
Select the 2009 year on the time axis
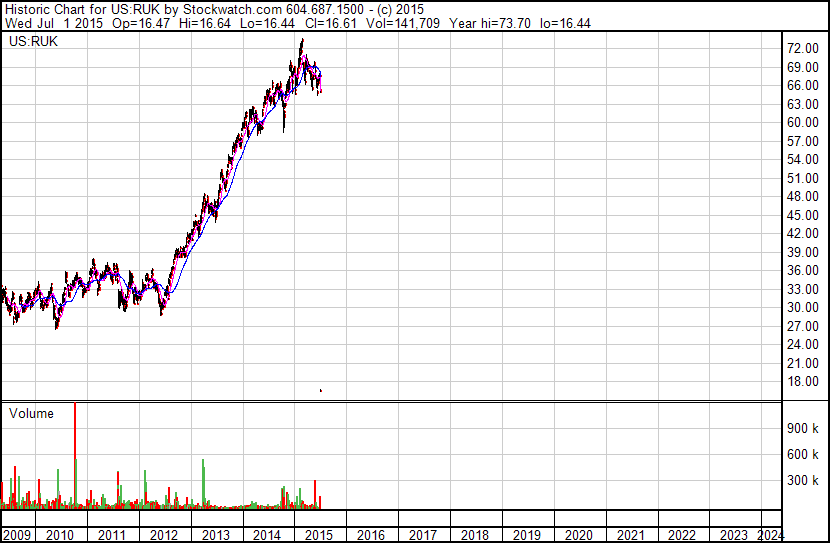[x=17, y=535]
